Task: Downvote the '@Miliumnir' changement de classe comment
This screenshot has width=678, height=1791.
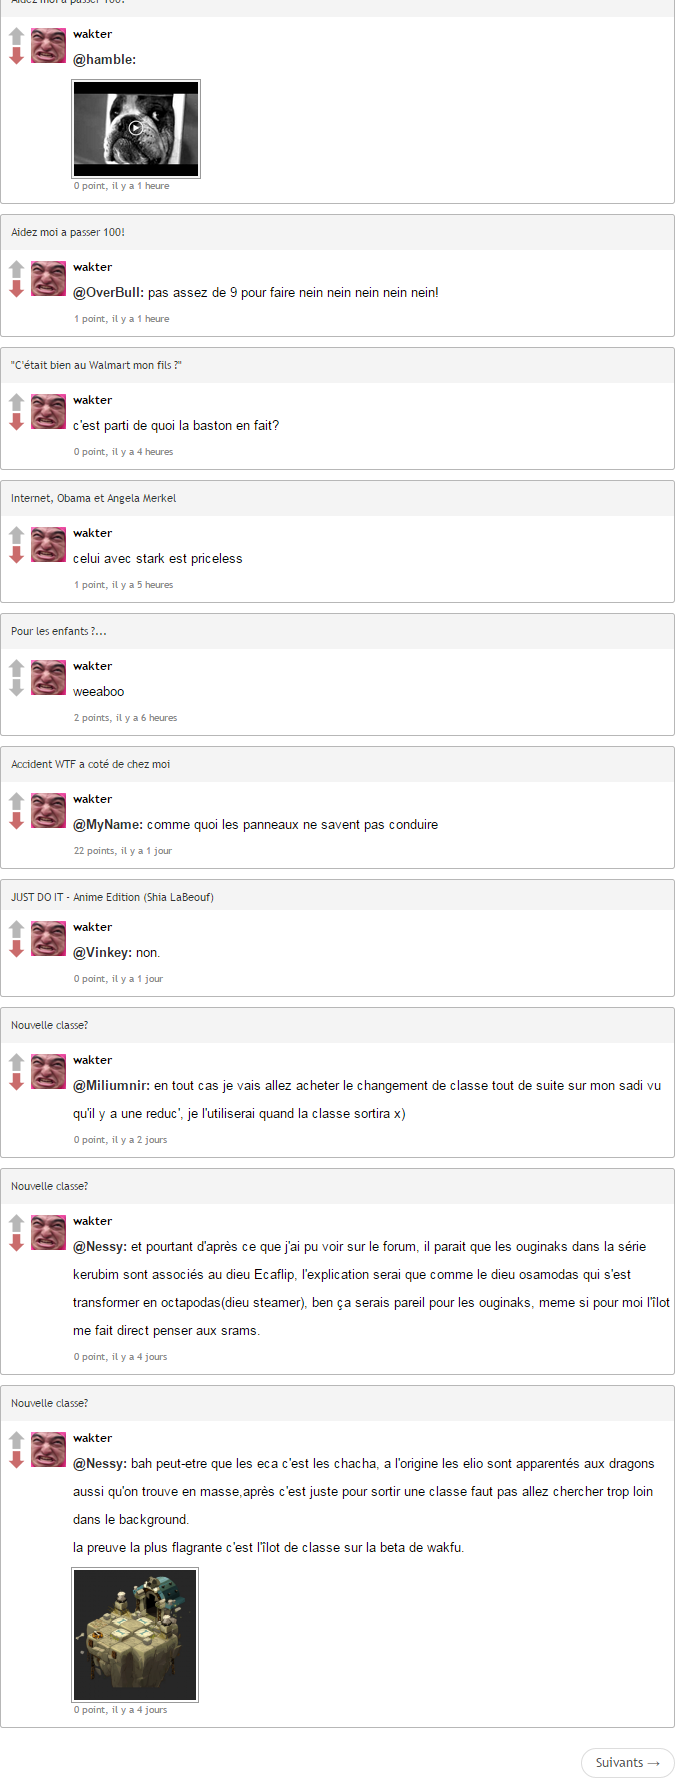Action: [16, 1082]
